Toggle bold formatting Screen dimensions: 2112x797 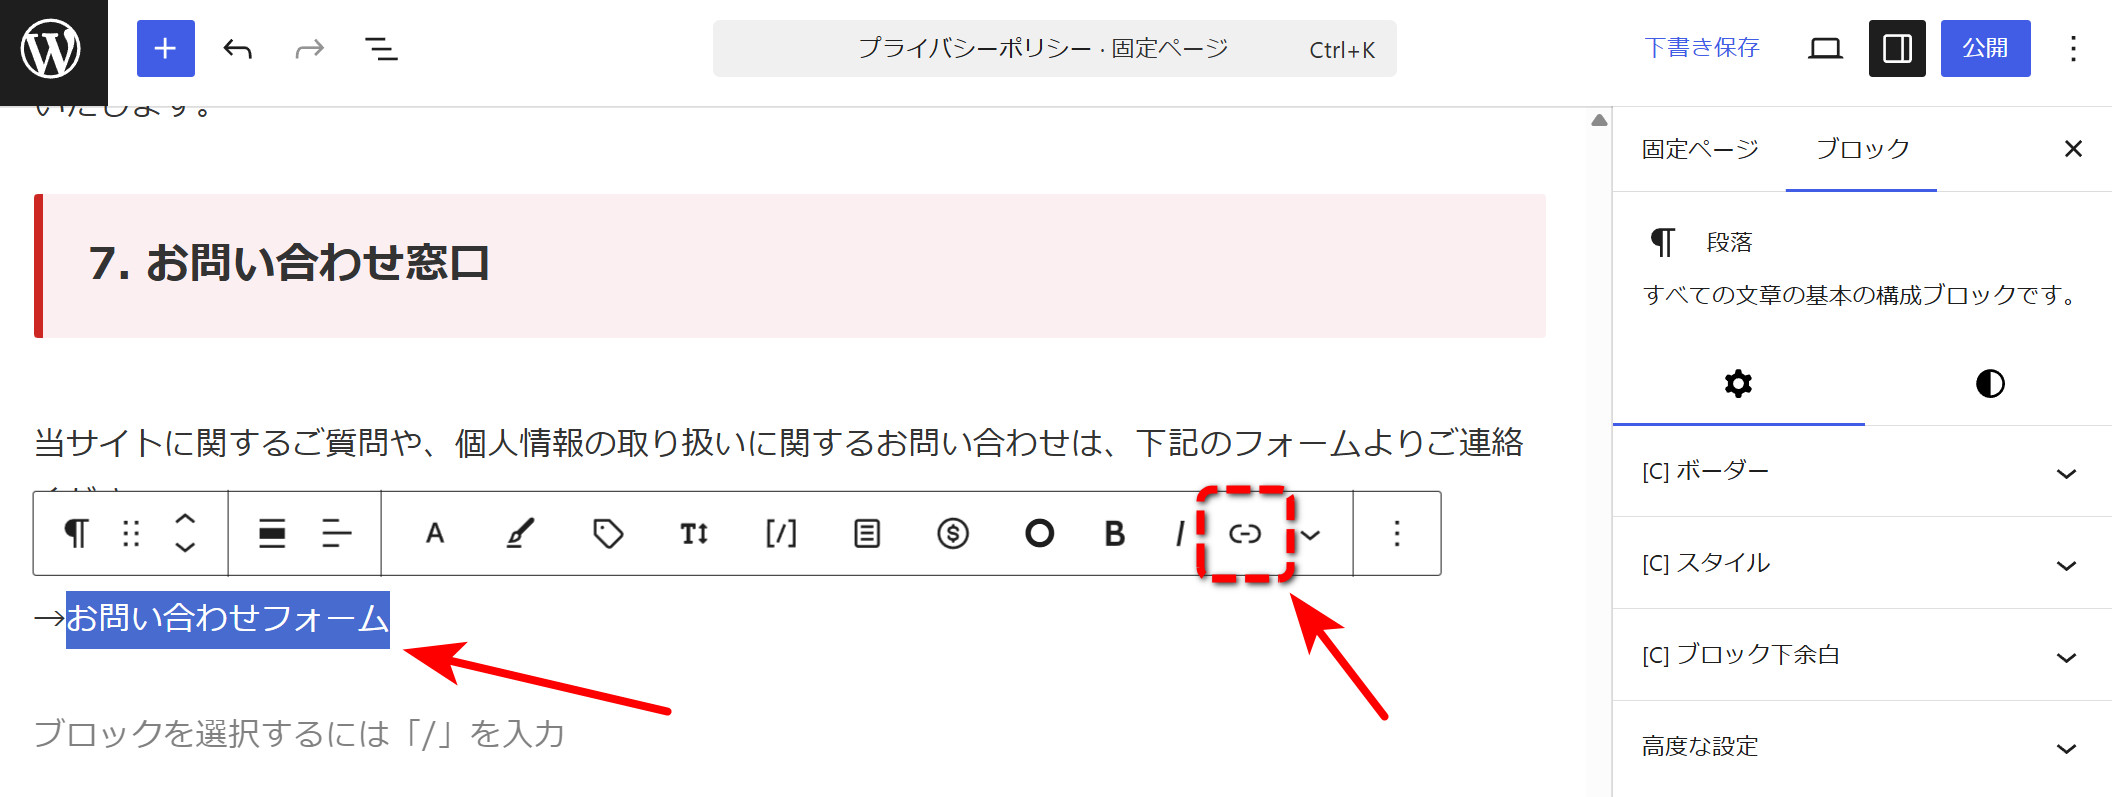tap(1115, 534)
